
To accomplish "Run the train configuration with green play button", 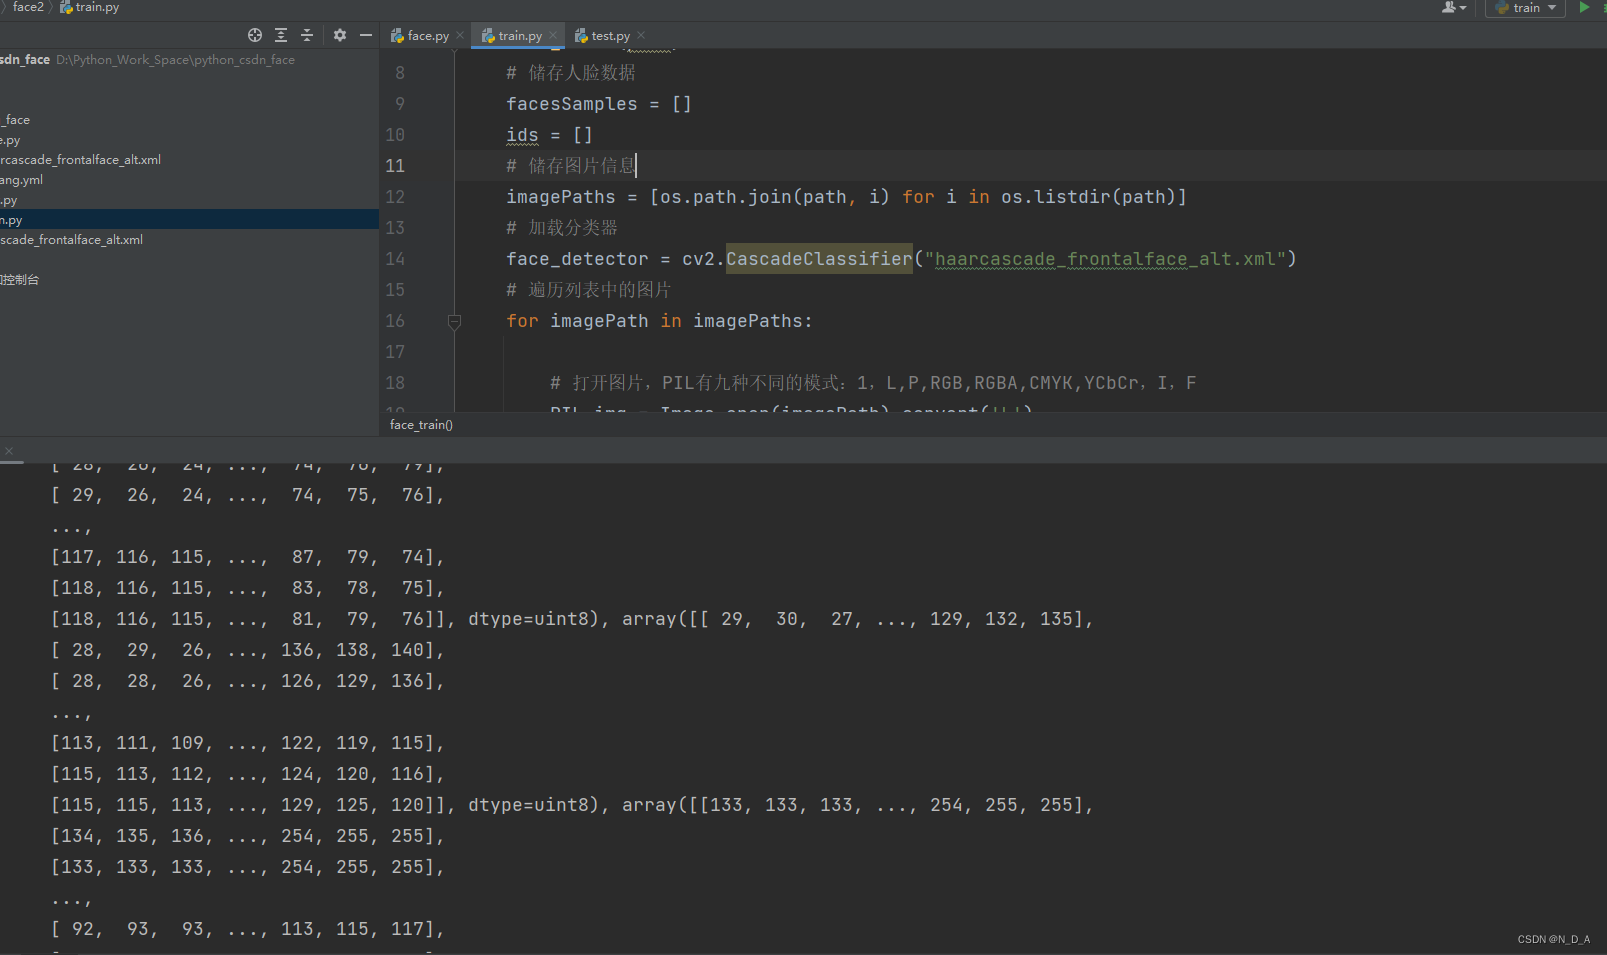I will [1584, 8].
